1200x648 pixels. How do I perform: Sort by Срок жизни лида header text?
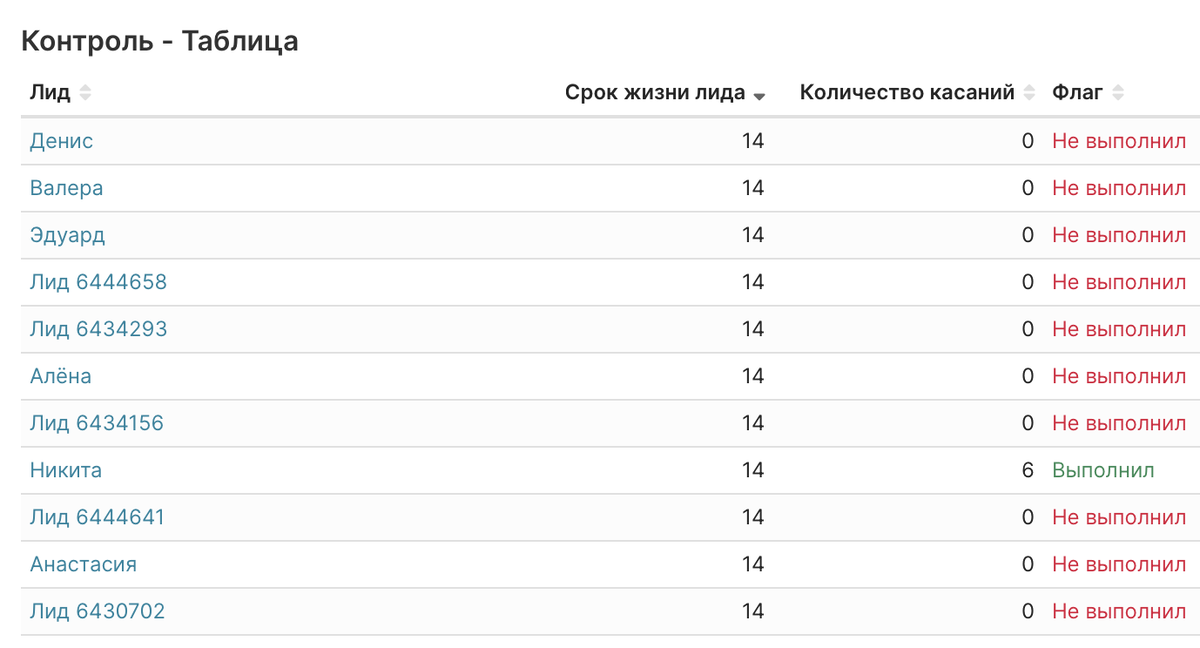point(655,93)
